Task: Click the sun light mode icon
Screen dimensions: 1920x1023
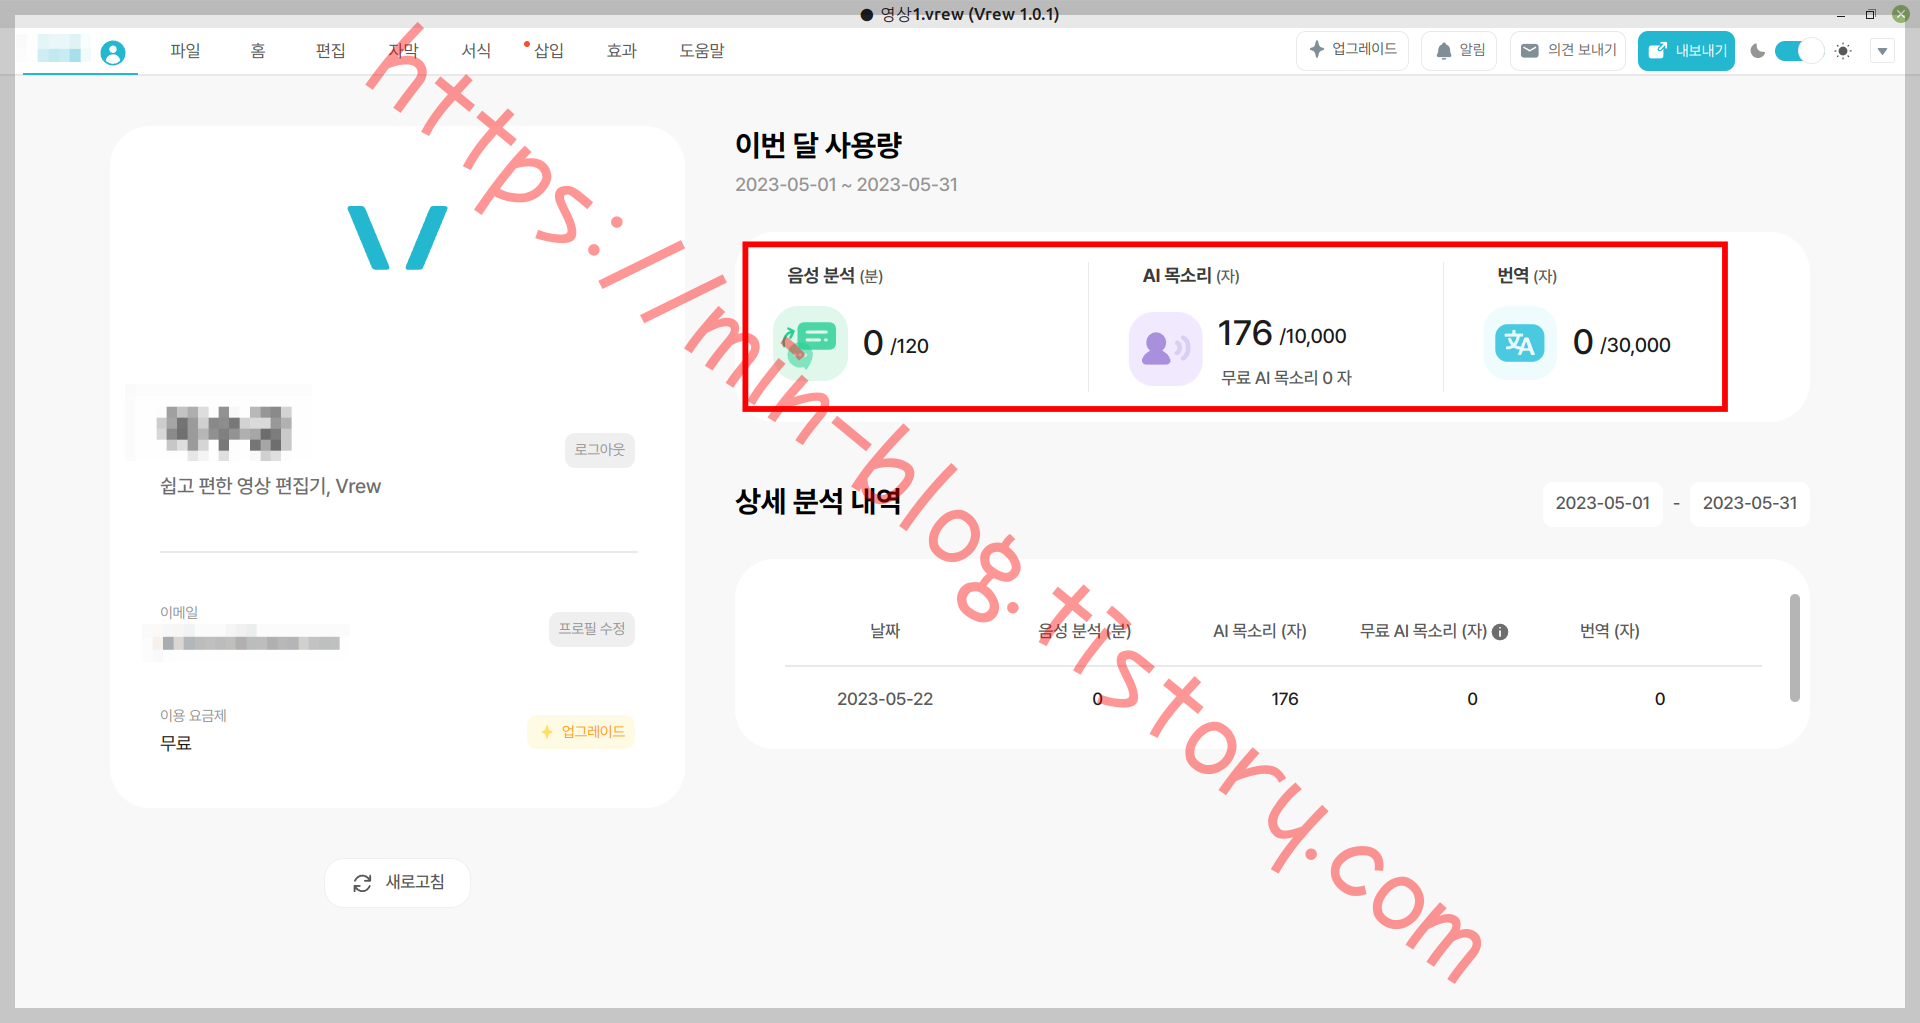Action: [x=1843, y=51]
